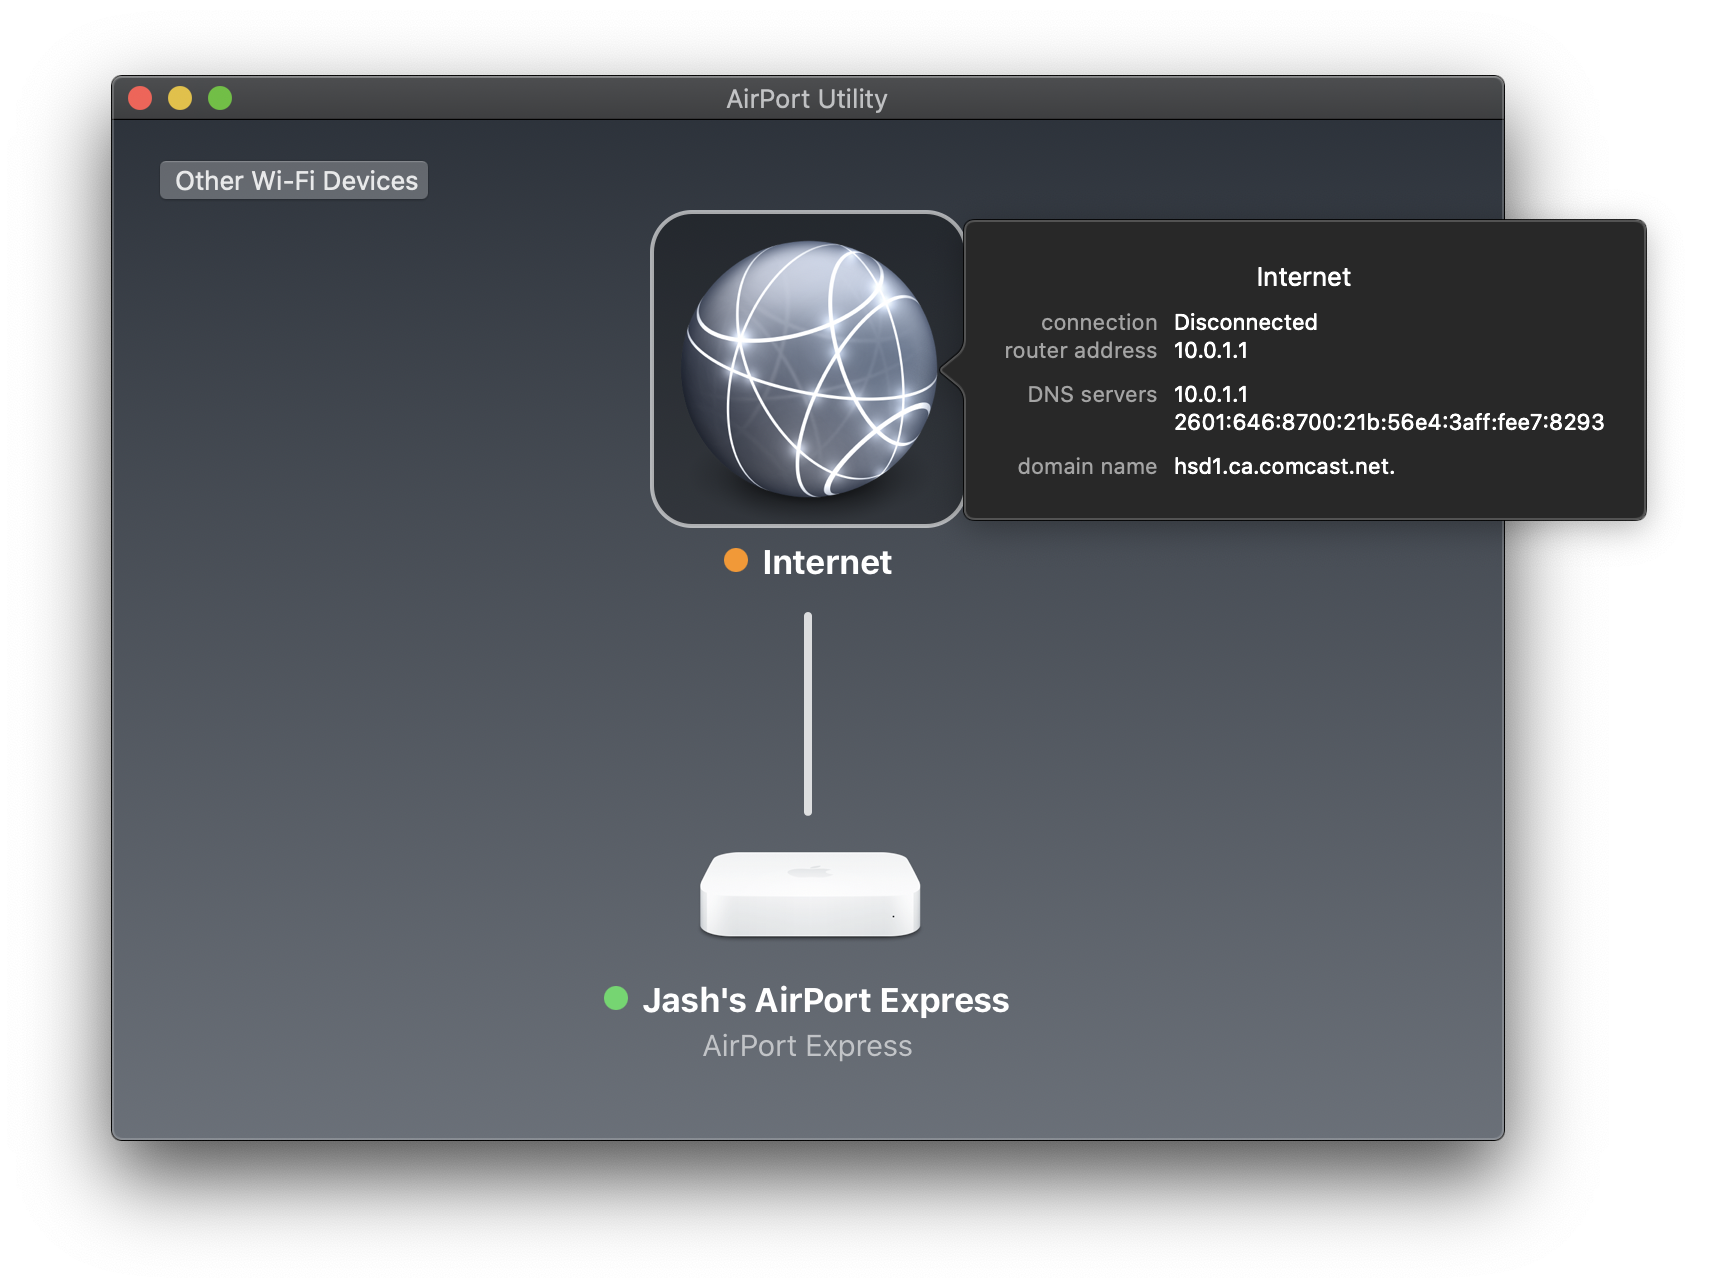Select the AirPort Express base station icon
1718x1288 pixels.
tap(810, 894)
